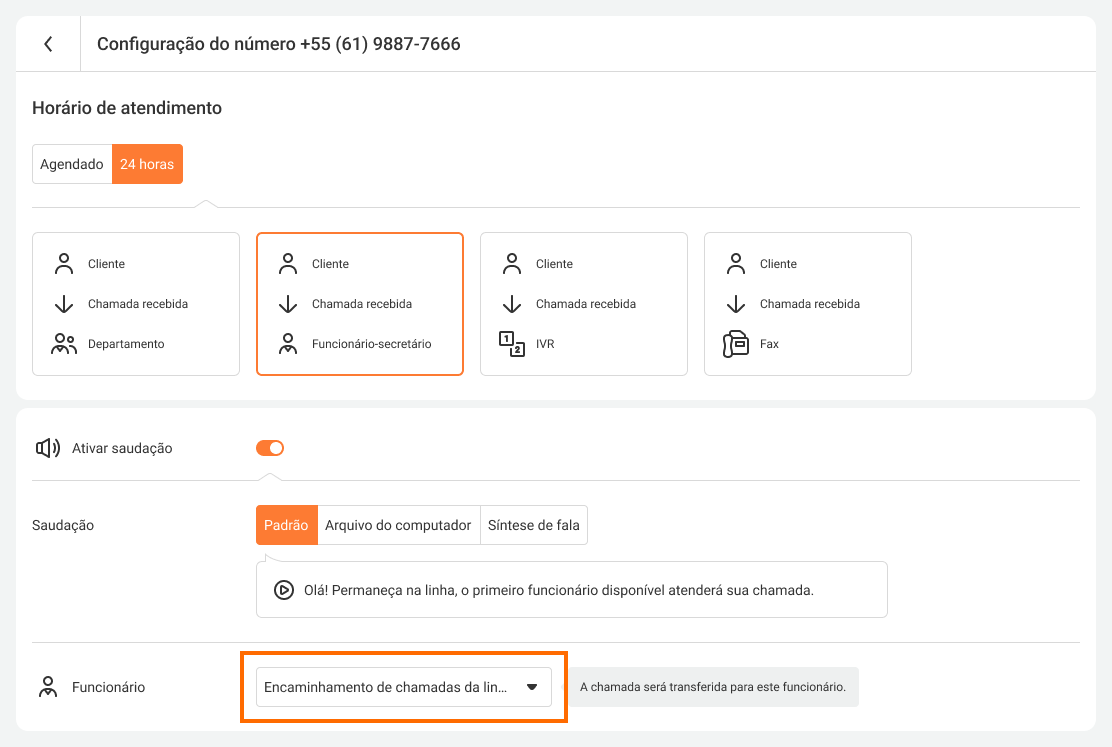Choose the IVR call routing card

584,304
